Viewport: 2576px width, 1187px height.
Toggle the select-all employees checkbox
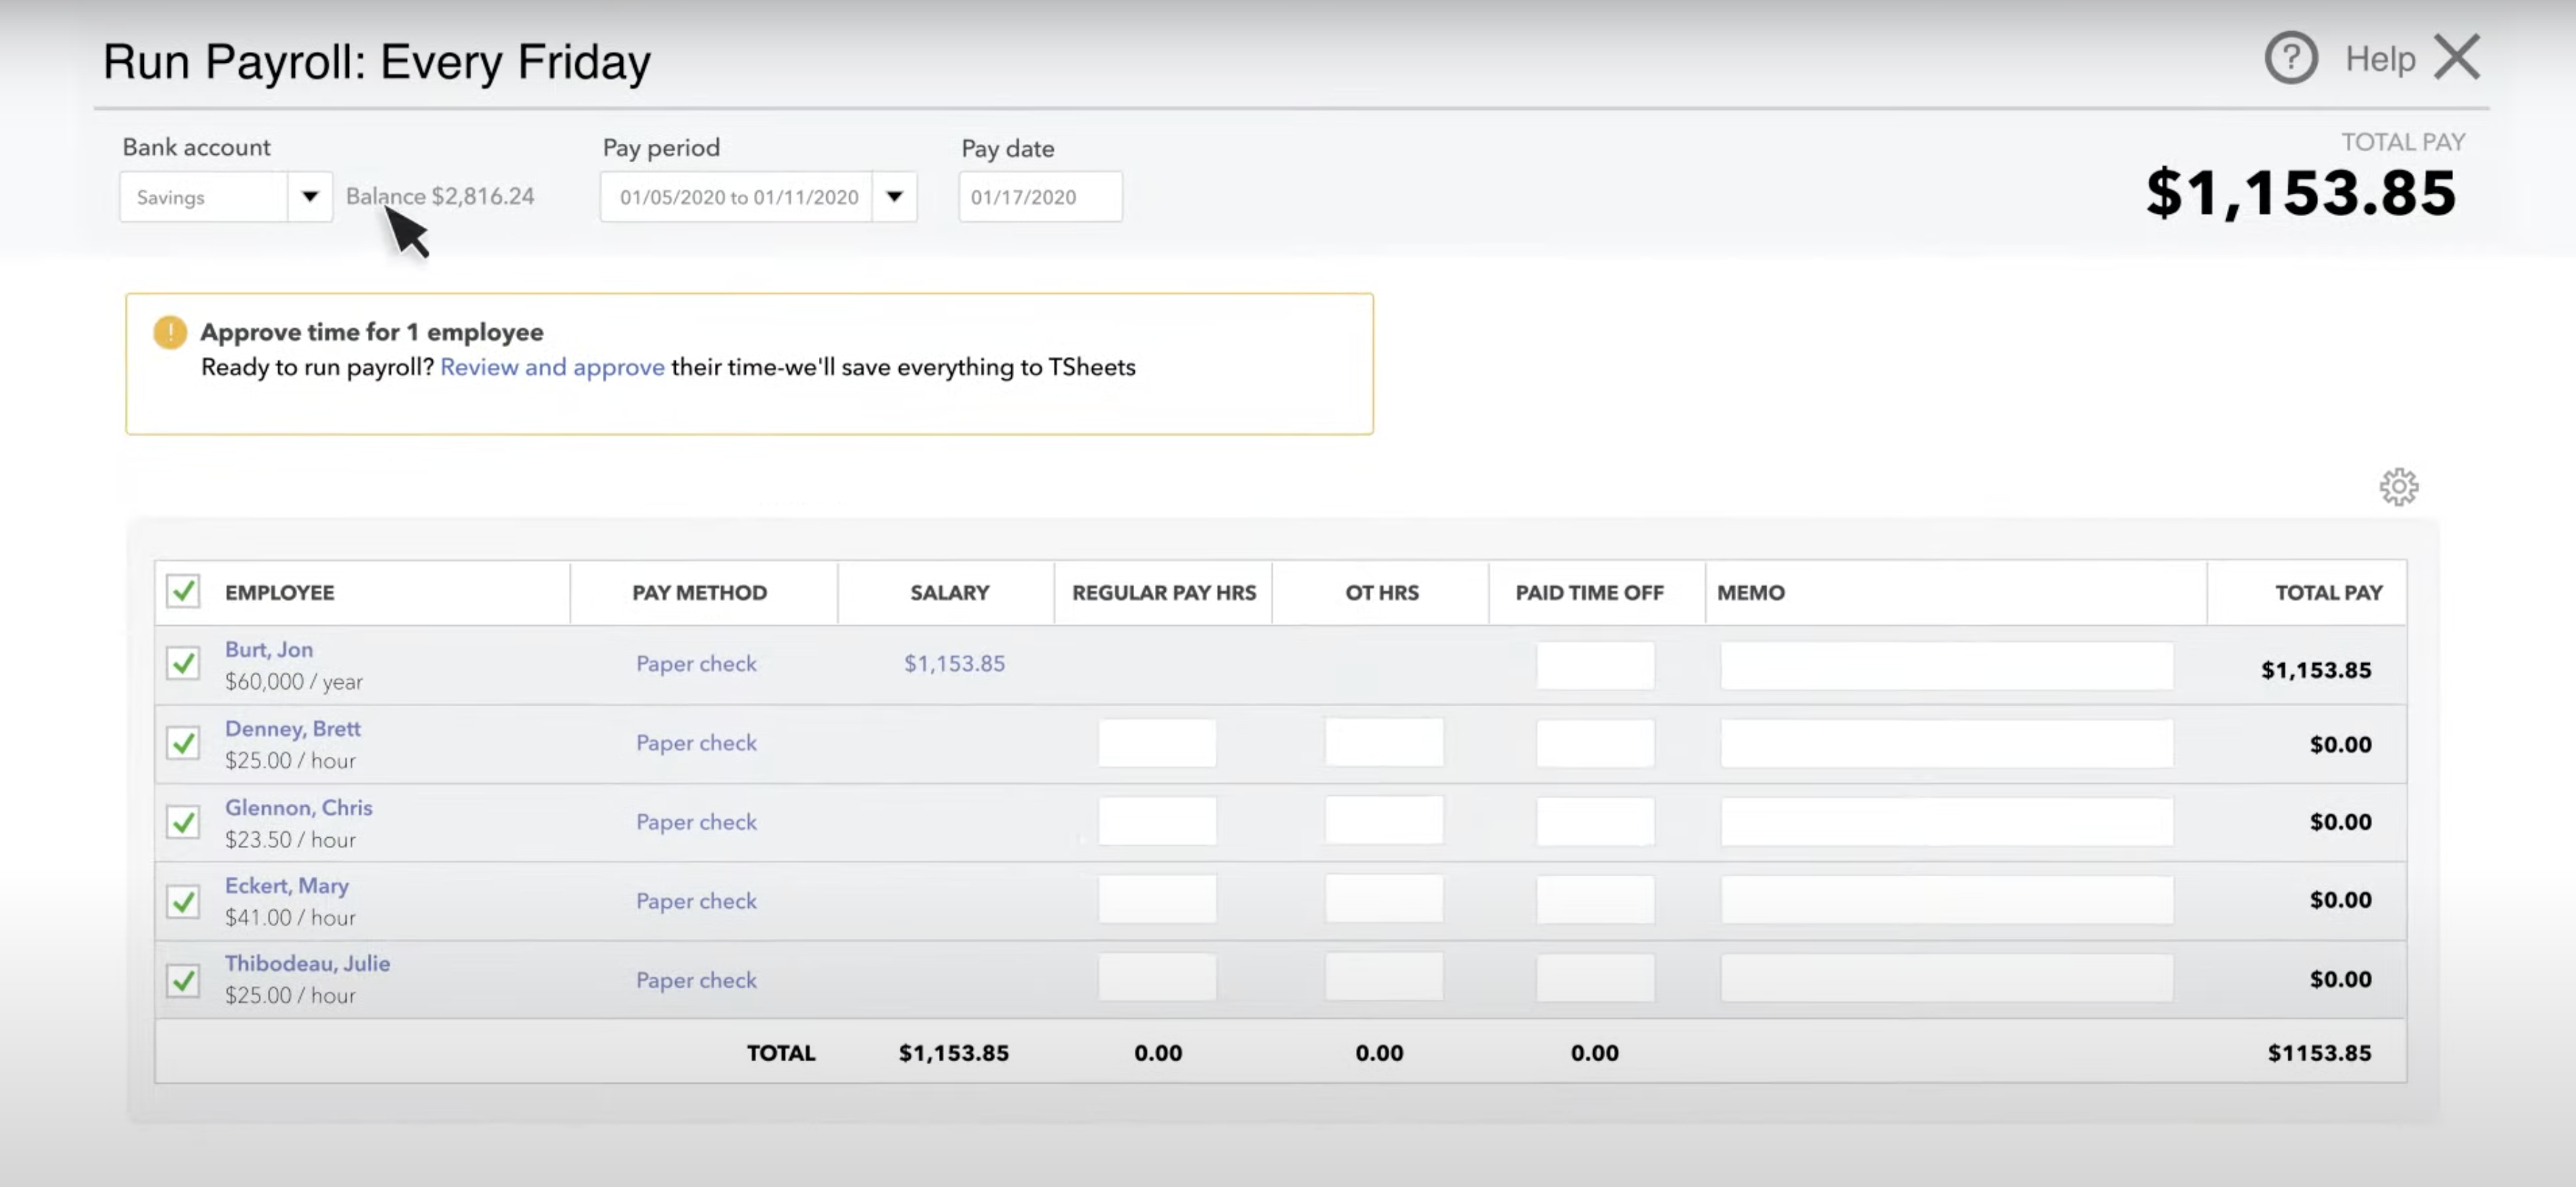pos(183,591)
